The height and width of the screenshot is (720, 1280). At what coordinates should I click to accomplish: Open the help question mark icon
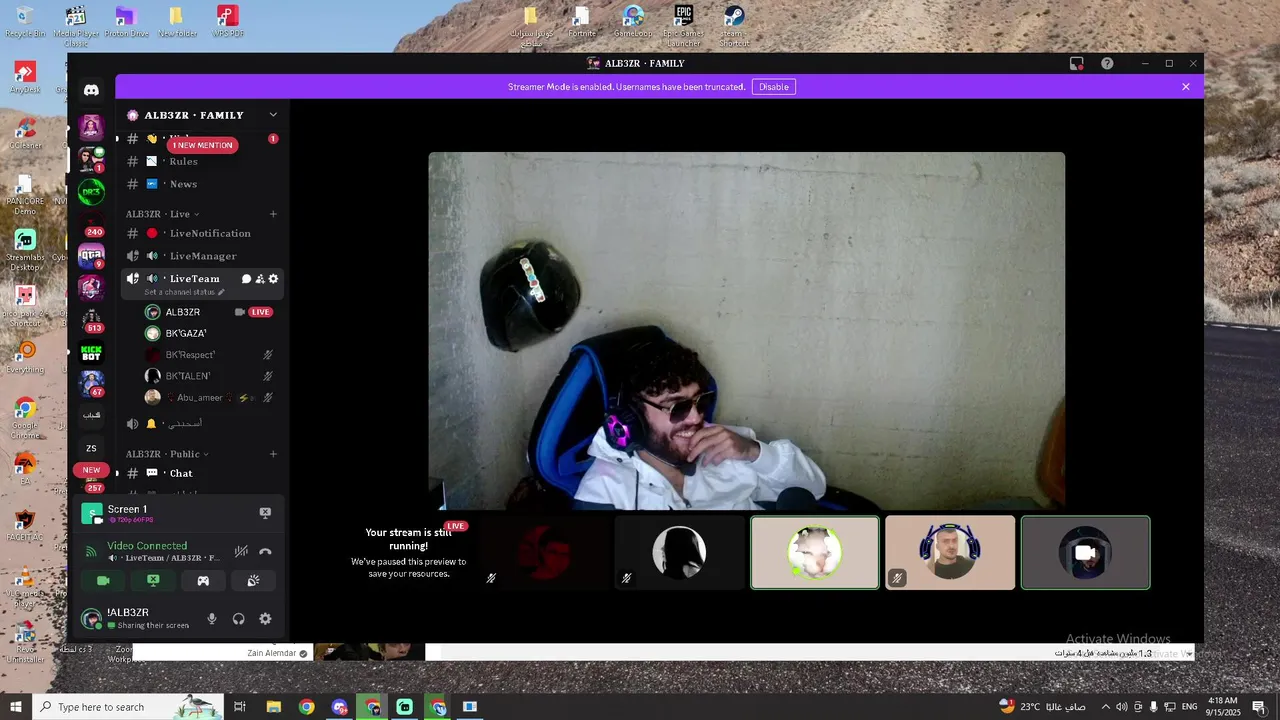coord(1107,63)
